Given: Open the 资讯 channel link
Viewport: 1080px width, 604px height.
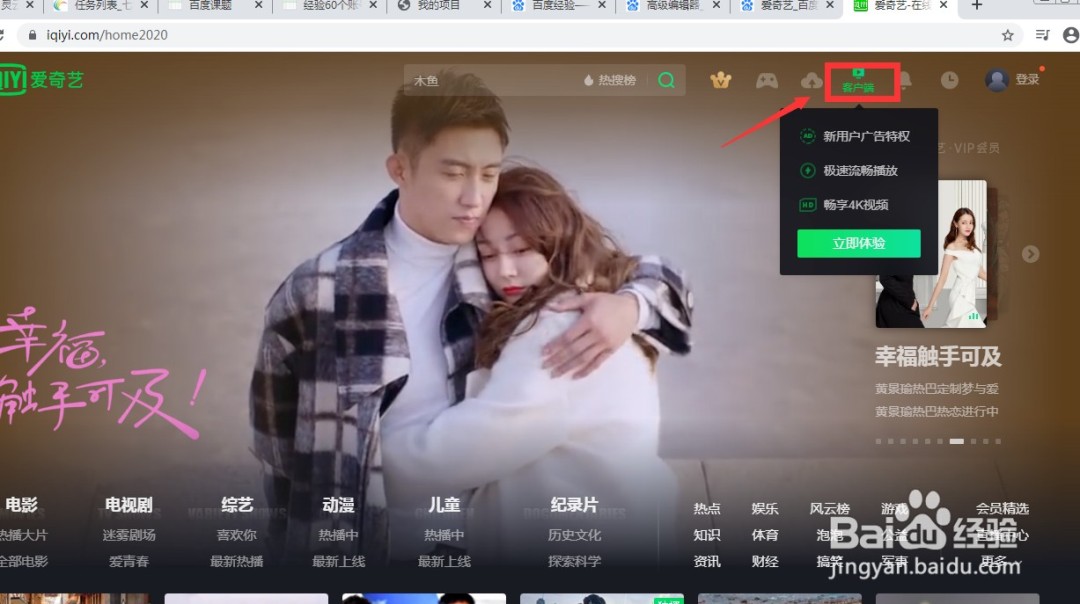Looking at the screenshot, I should pos(707,561).
